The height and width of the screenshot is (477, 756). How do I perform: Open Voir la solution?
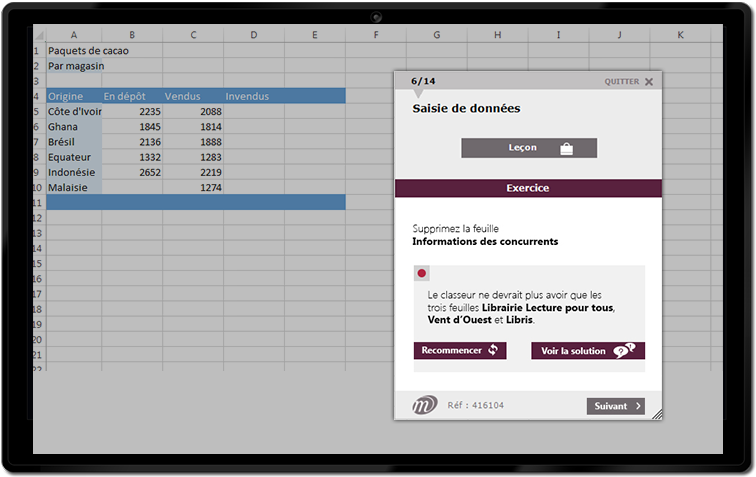click(x=588, y=351)
